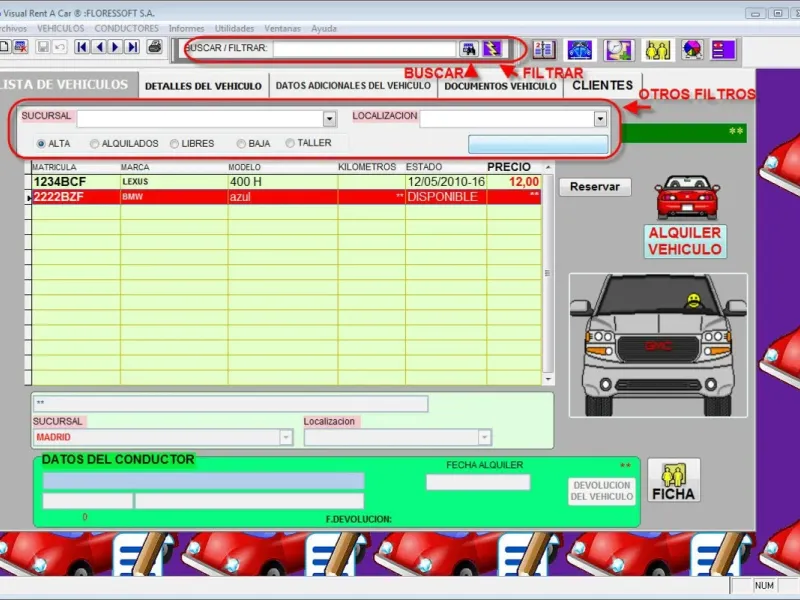Image resolution: width=800 pixels, height=600 pixels.
Task: Open the yellow people clients toolbar icon
Action: pos(658,50)
